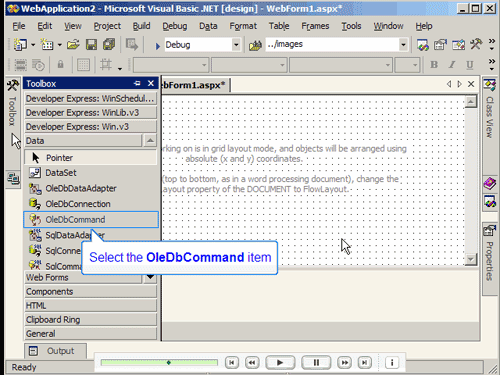Click the pause button in player controls

[316, 362]
